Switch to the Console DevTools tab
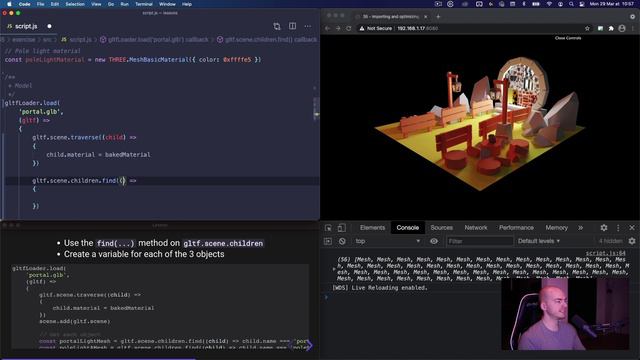640x360 pixels. coord(407,228)
